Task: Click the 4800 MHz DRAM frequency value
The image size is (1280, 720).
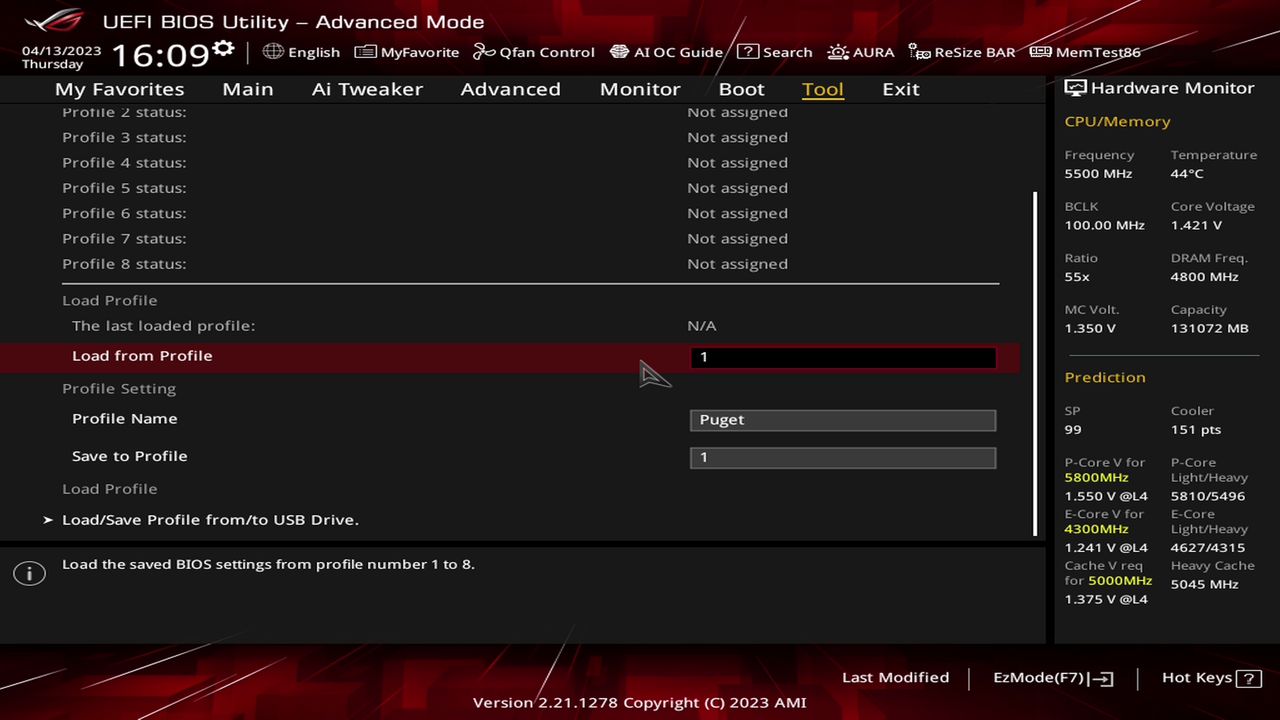Action: click(x=1205, y=277)
